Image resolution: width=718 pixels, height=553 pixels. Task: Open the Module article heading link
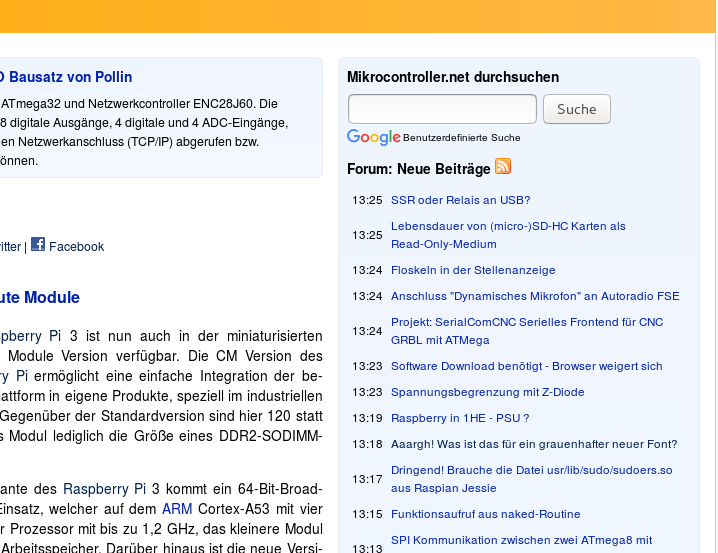click(x=40, y=298)
